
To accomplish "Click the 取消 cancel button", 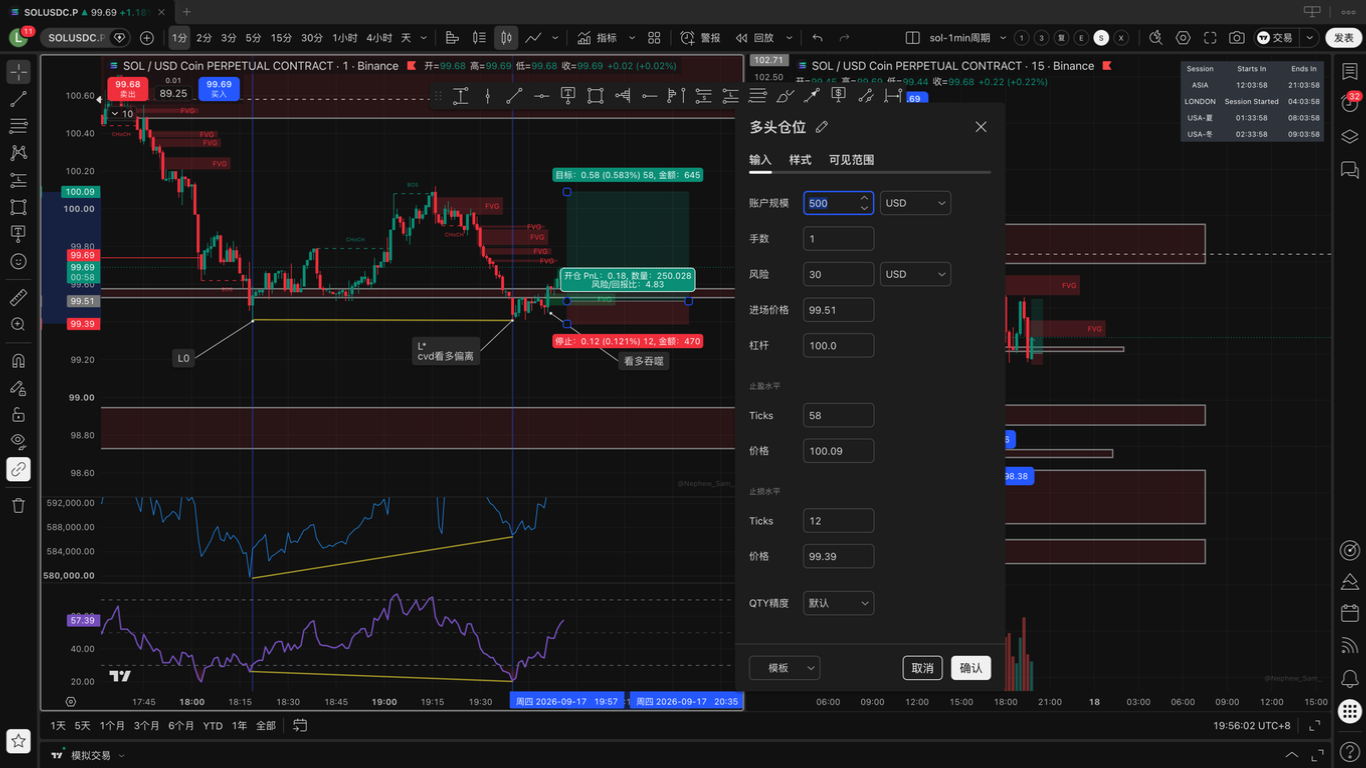I will click(x=922, y=668).
